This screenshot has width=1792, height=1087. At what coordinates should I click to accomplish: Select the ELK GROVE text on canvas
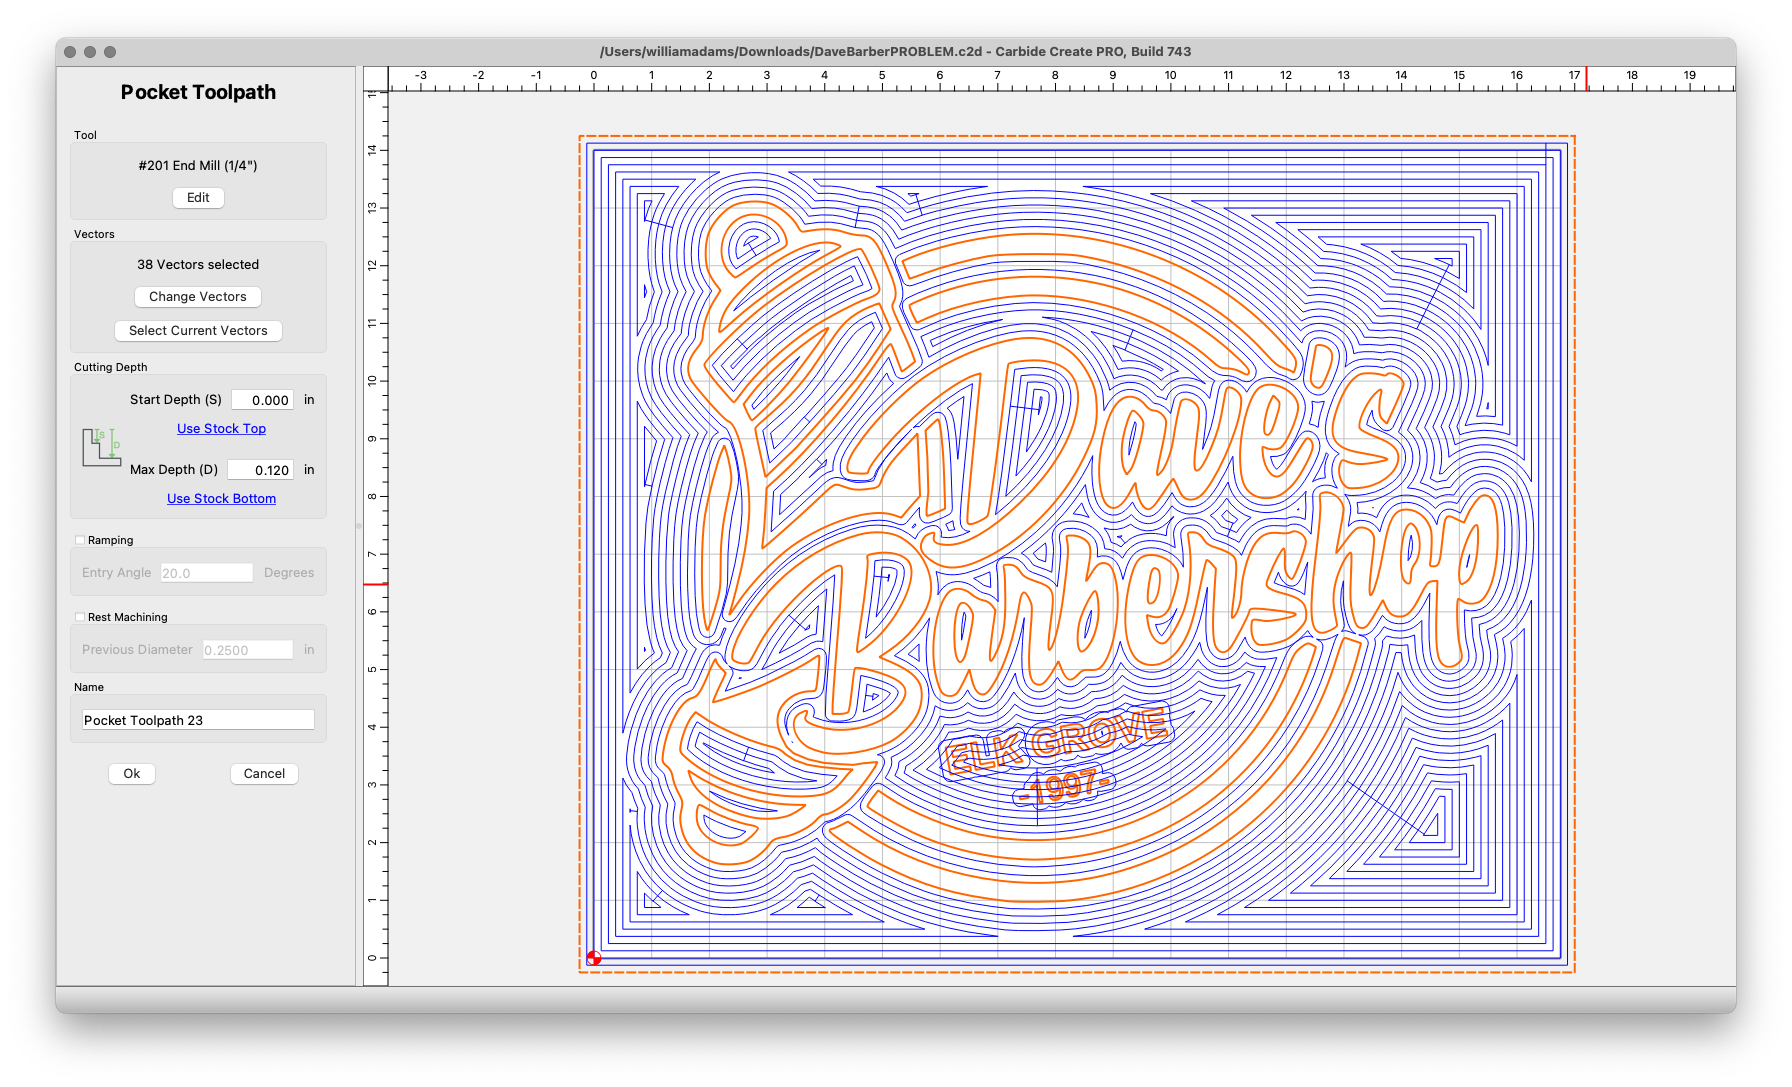(x=1055, y=740)
